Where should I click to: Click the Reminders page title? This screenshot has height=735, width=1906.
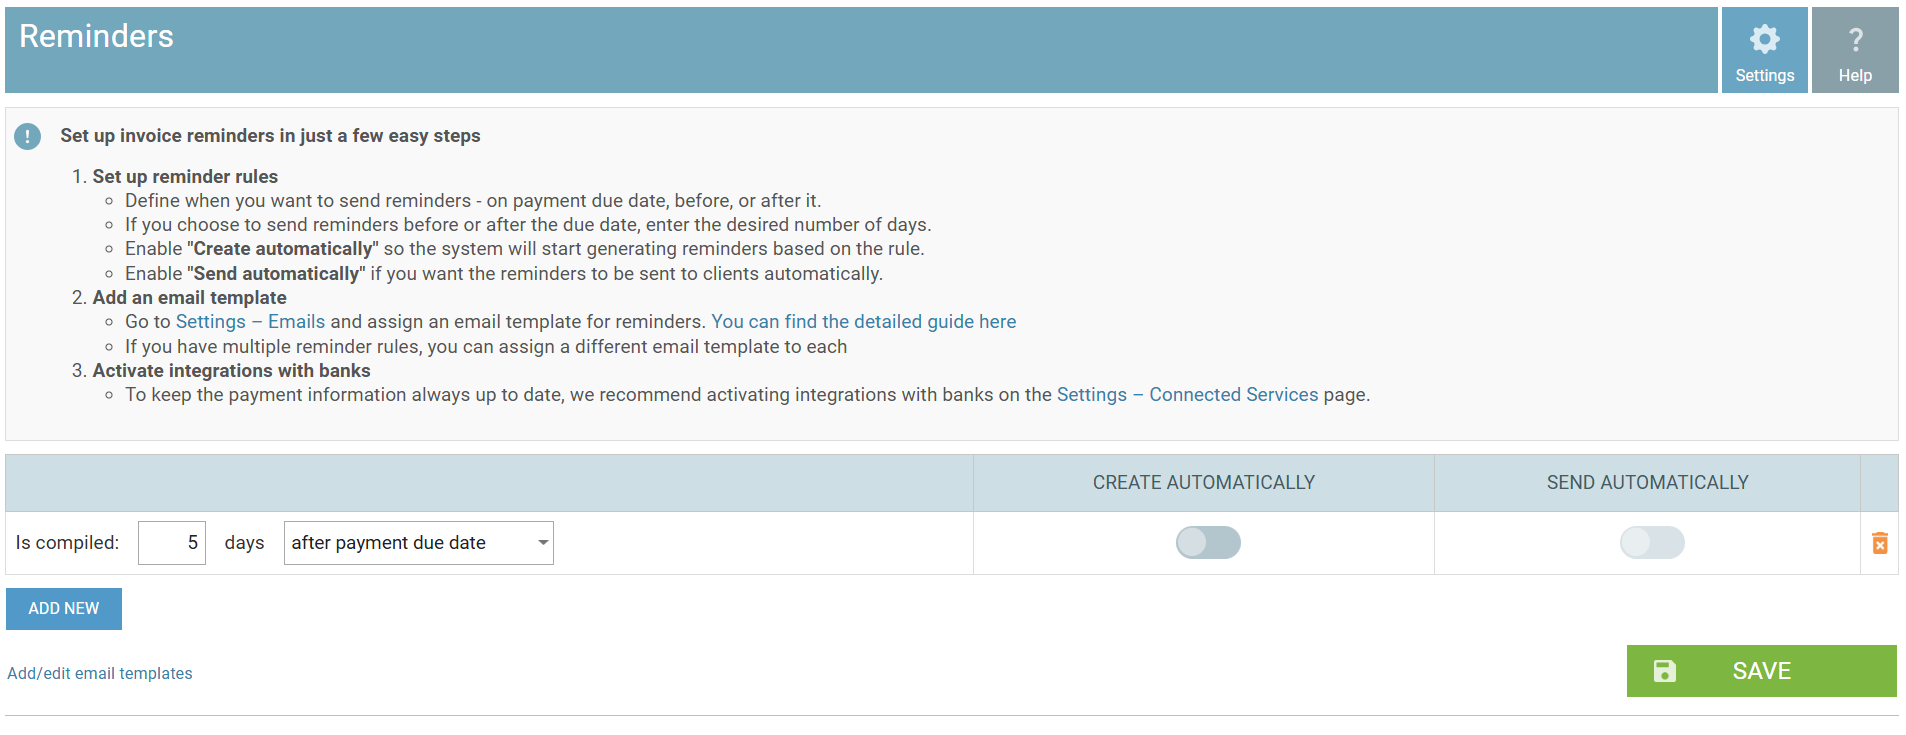point(96,36)
